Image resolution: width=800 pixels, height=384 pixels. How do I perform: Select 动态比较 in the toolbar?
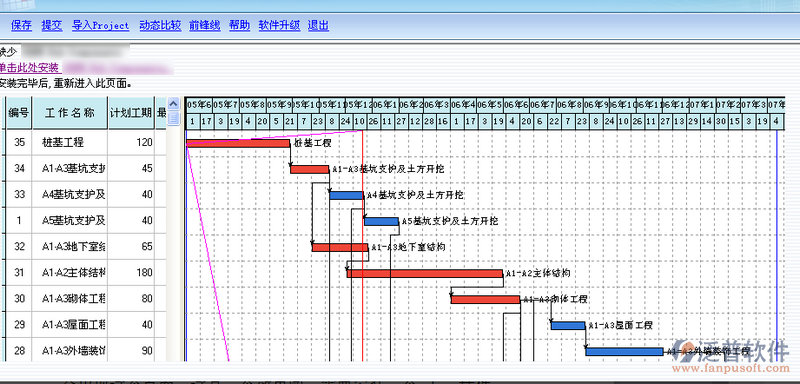pos(160,25)
